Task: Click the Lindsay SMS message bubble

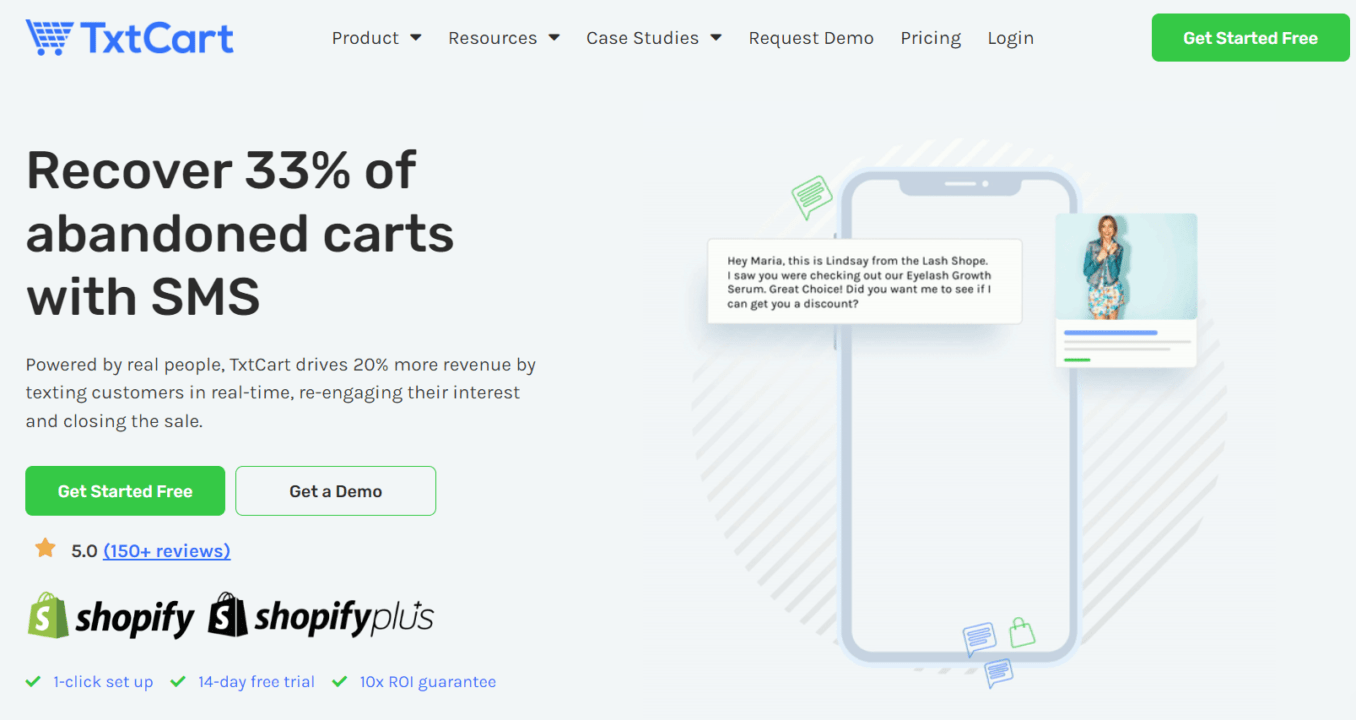Action: [864, 281]
